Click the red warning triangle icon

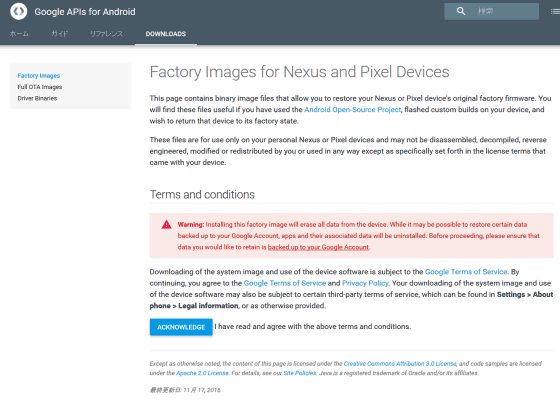pos(166,224)
